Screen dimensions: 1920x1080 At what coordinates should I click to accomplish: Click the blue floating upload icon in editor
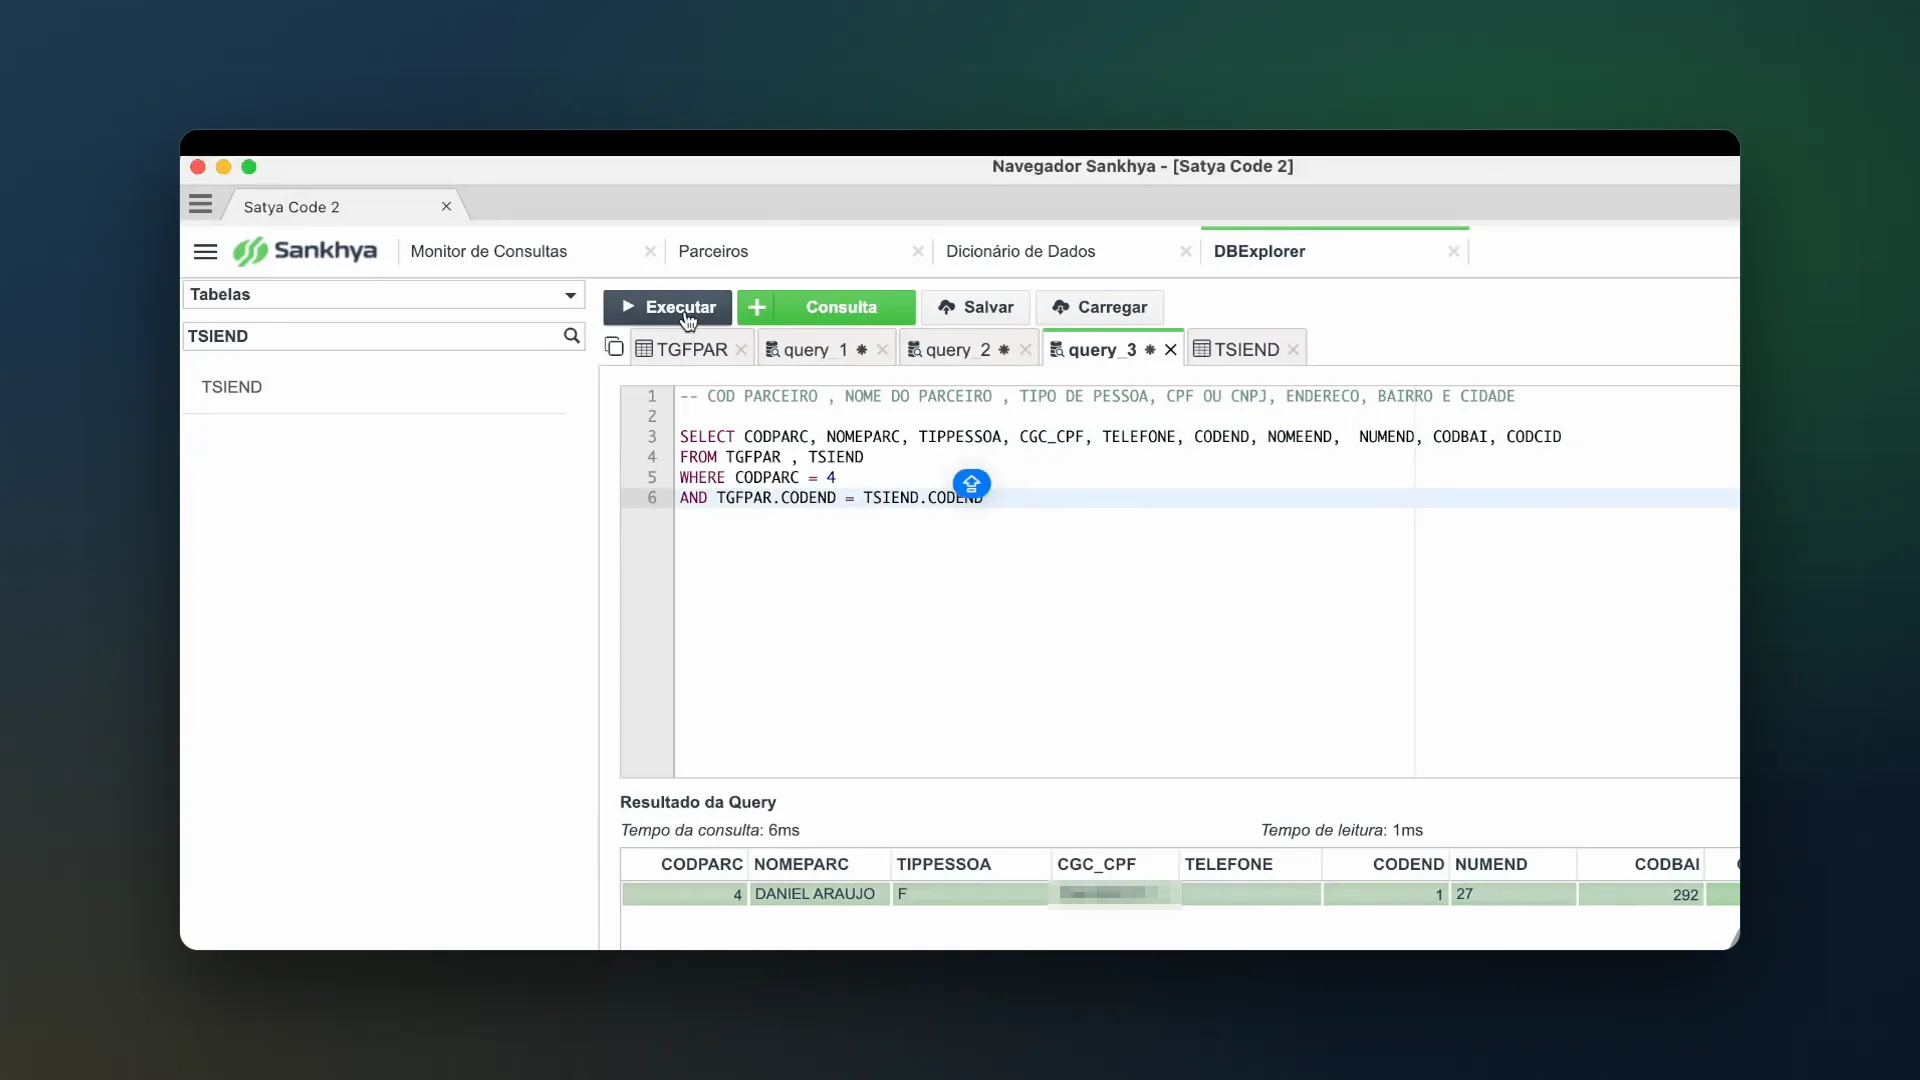click(971, 484)
